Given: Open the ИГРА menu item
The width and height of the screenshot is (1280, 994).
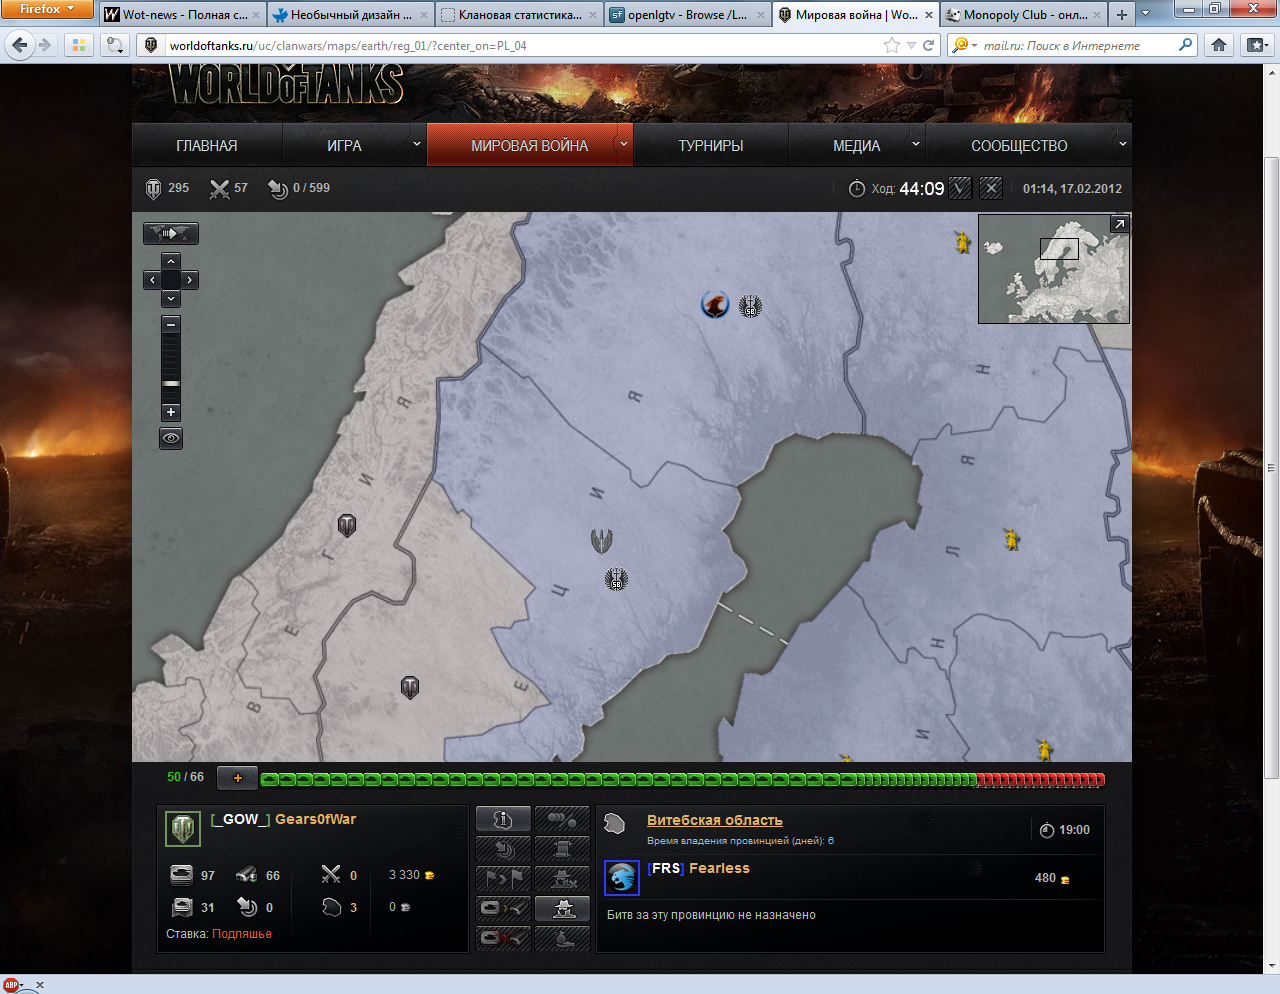Looking at the screenshot, I should tap(344, 146).
